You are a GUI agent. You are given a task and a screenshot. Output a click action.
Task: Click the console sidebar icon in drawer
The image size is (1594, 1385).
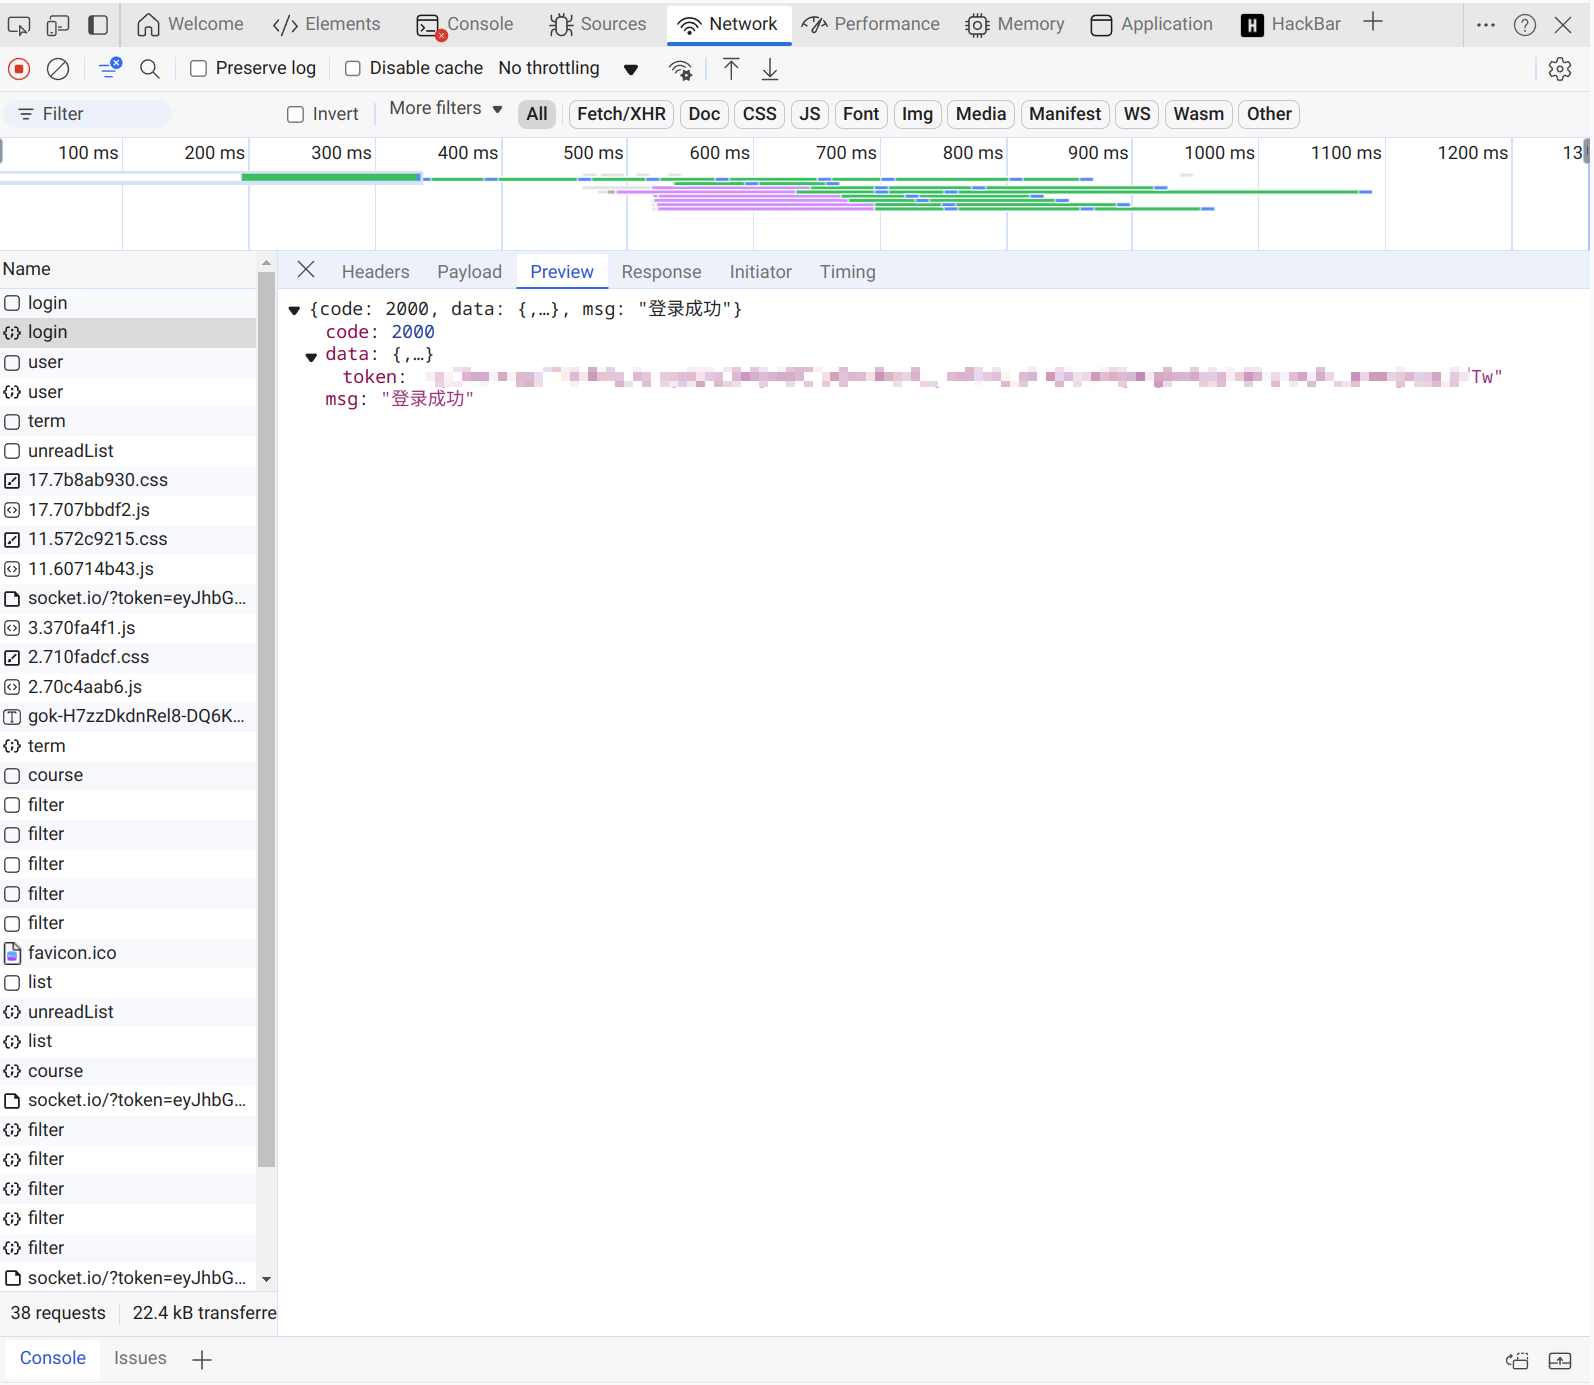click(x=1517, y=1360)
